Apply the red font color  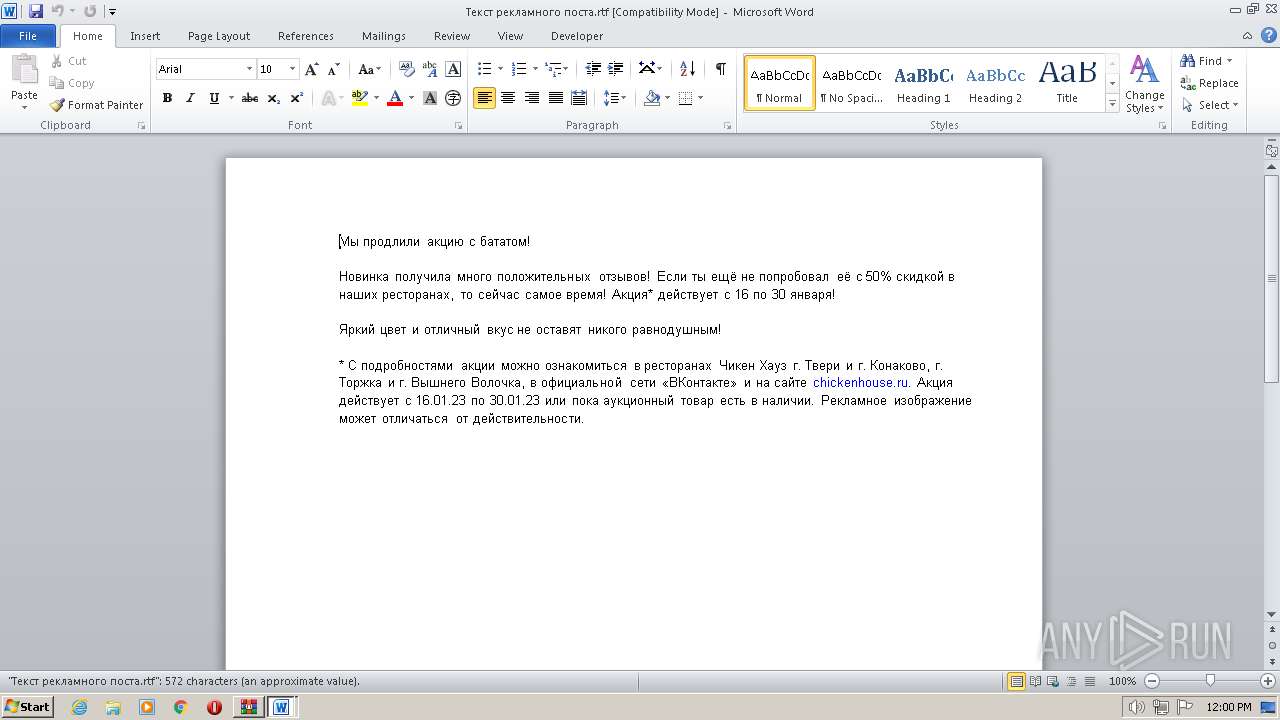click(x=395, y=98)
